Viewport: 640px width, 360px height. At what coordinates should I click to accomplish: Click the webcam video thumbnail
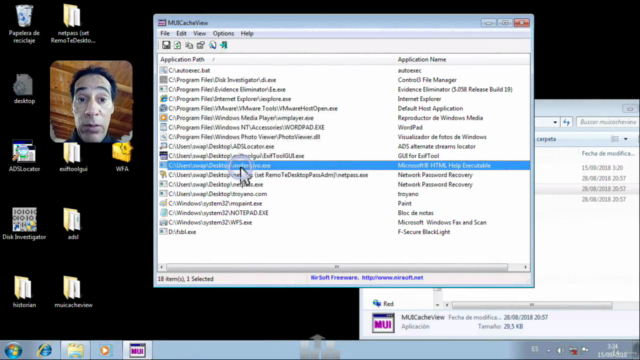[x=91, y=102]
